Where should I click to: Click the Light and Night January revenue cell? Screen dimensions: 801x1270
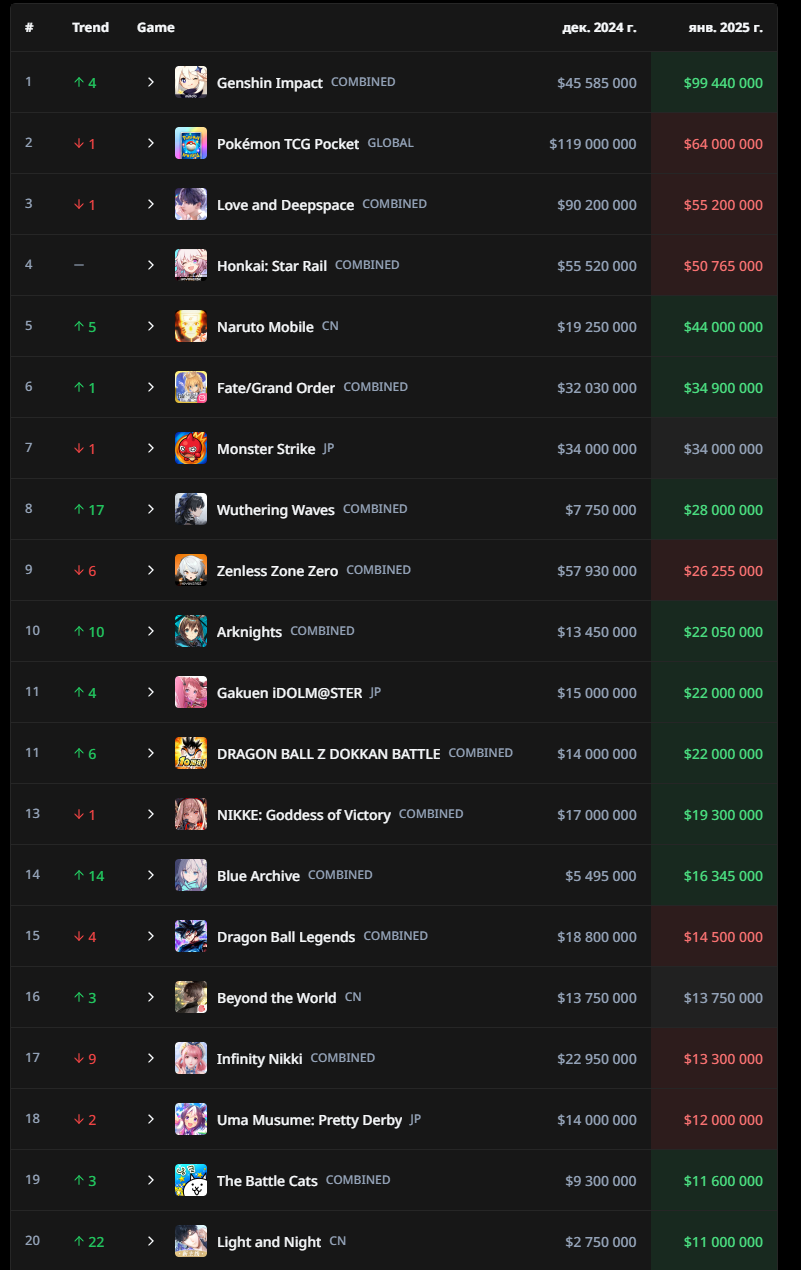714,1241
